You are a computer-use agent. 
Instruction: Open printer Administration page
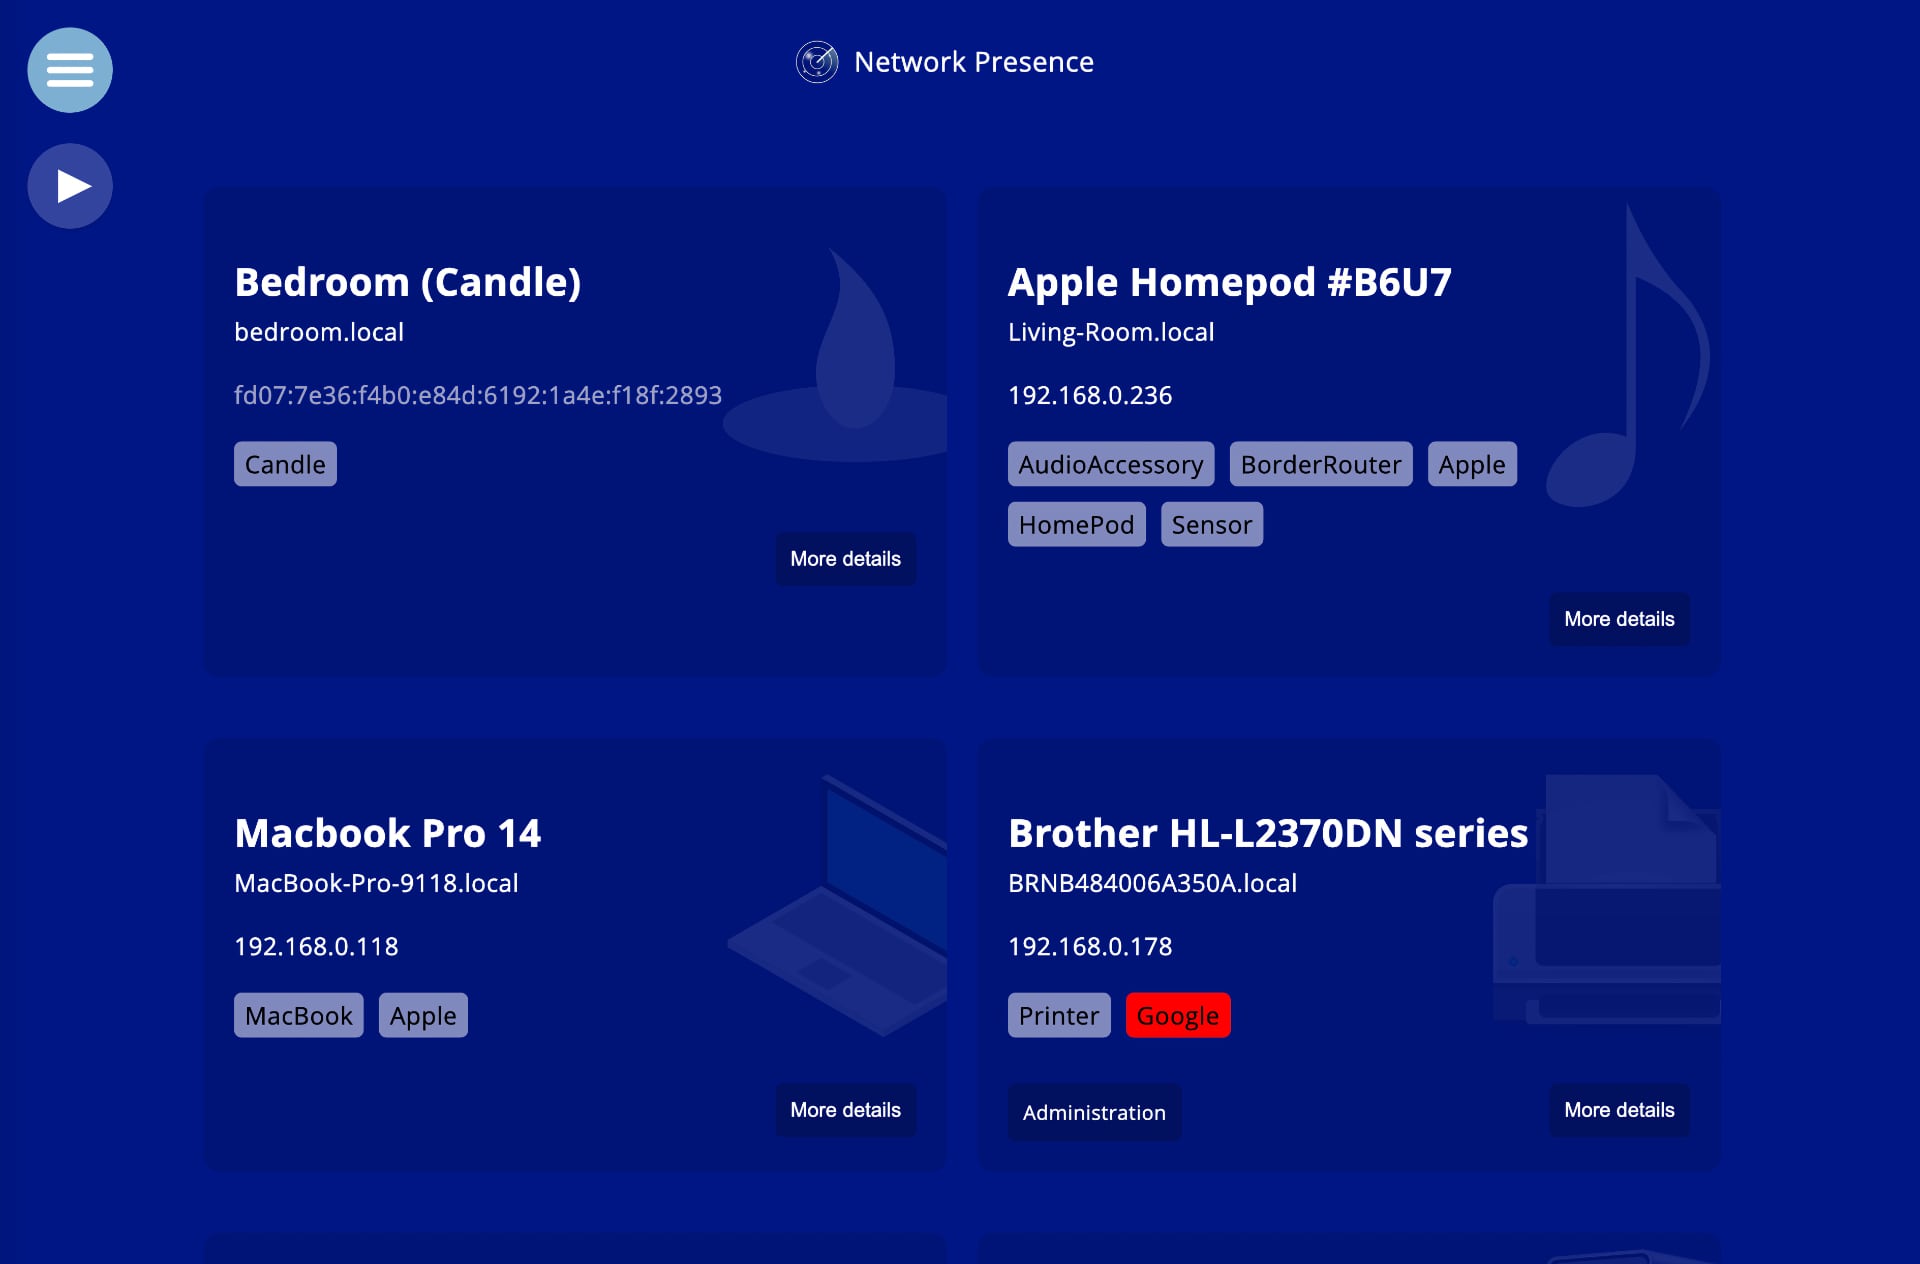click(x=1094, y=1112)
